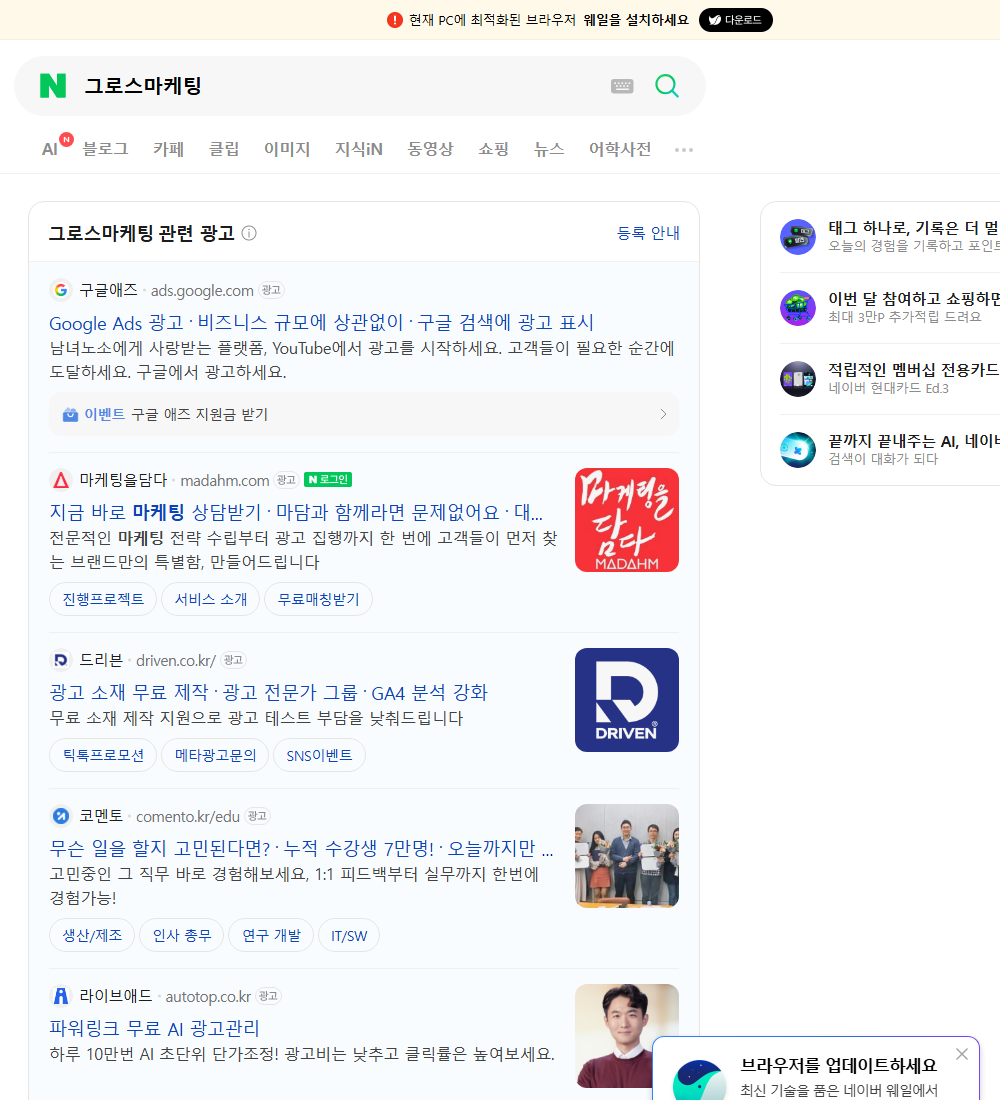Click the madahm.com URL text
This screenshot has width=1000, height=1100.
coord(225,481)
